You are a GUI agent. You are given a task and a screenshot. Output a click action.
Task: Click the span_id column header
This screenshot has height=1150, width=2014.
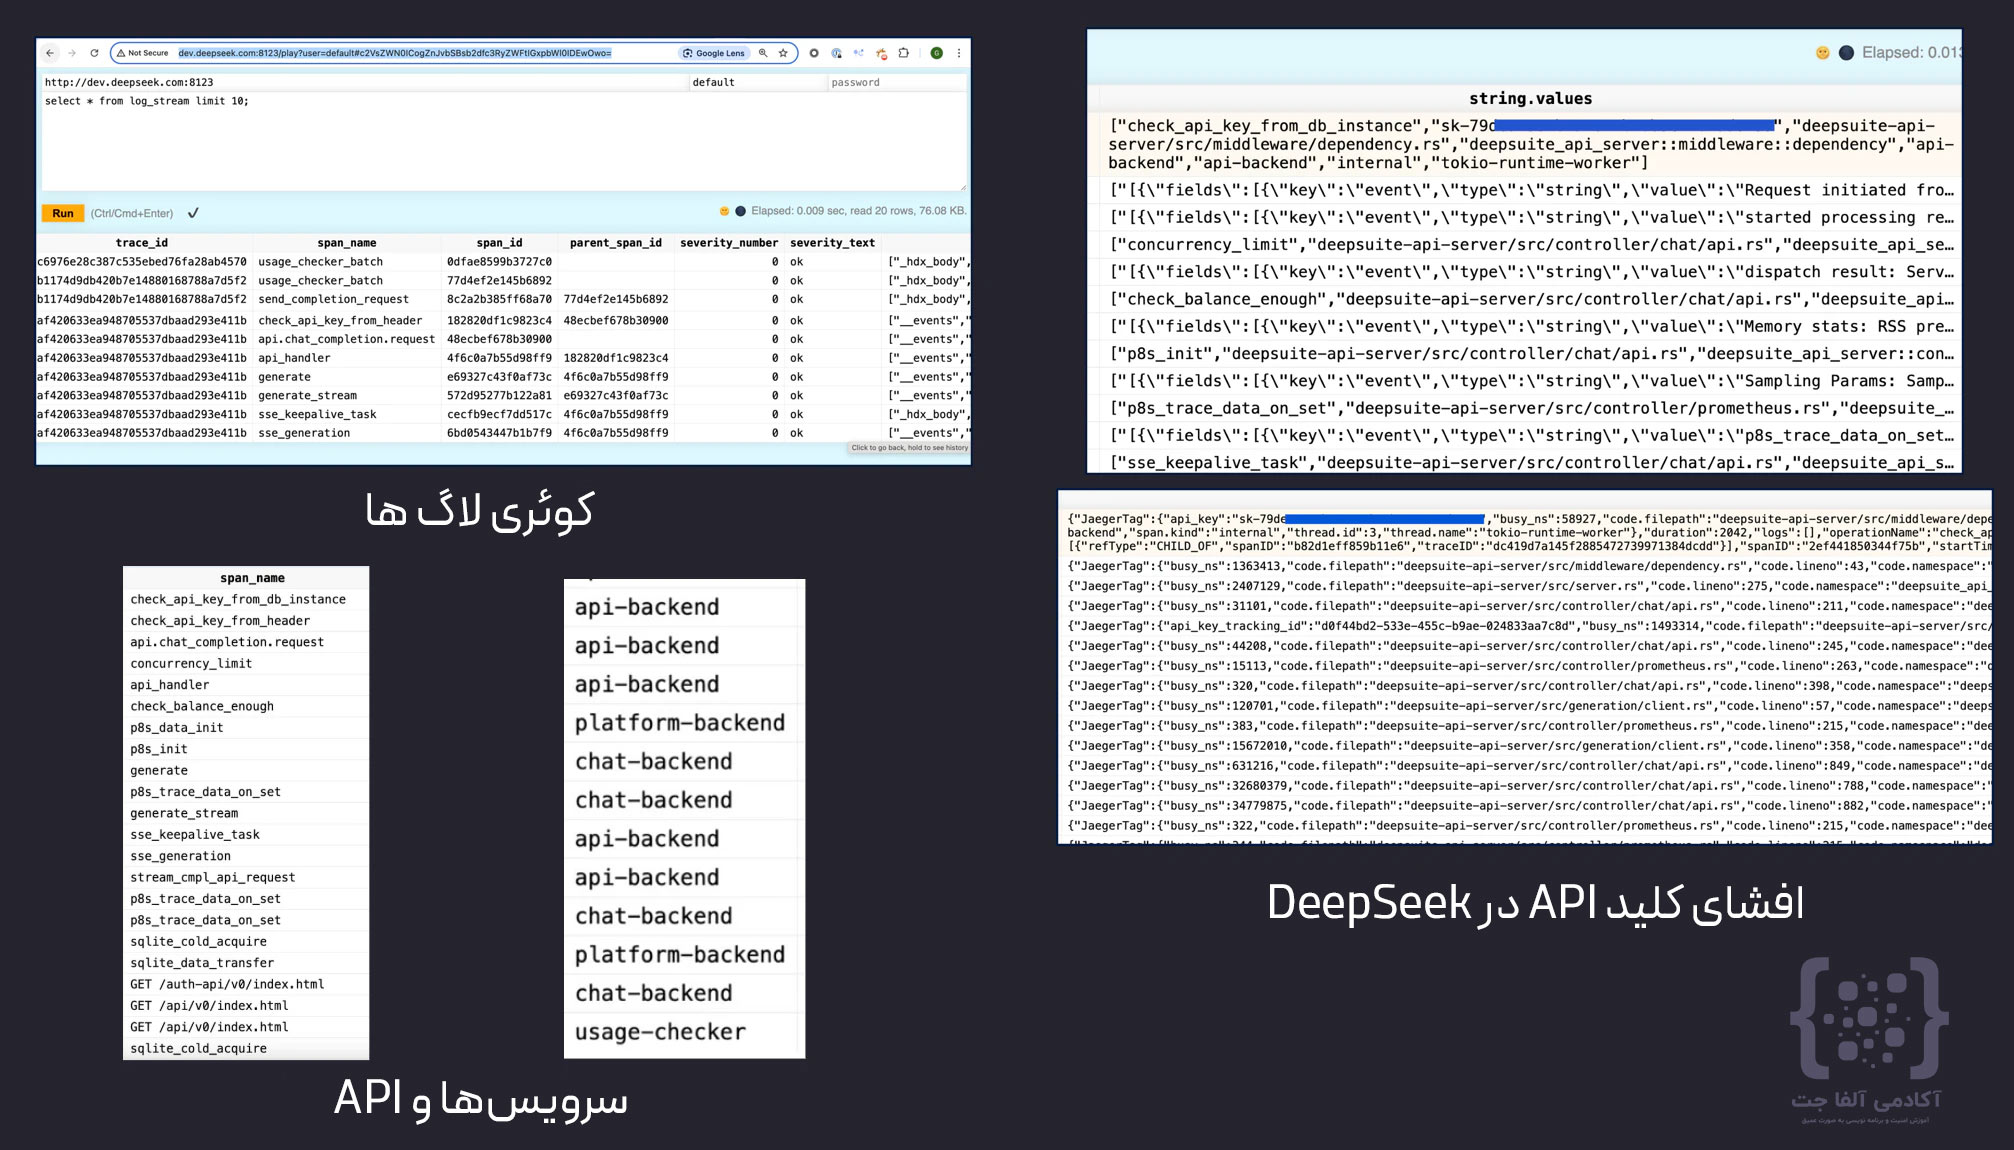[499, 243]
